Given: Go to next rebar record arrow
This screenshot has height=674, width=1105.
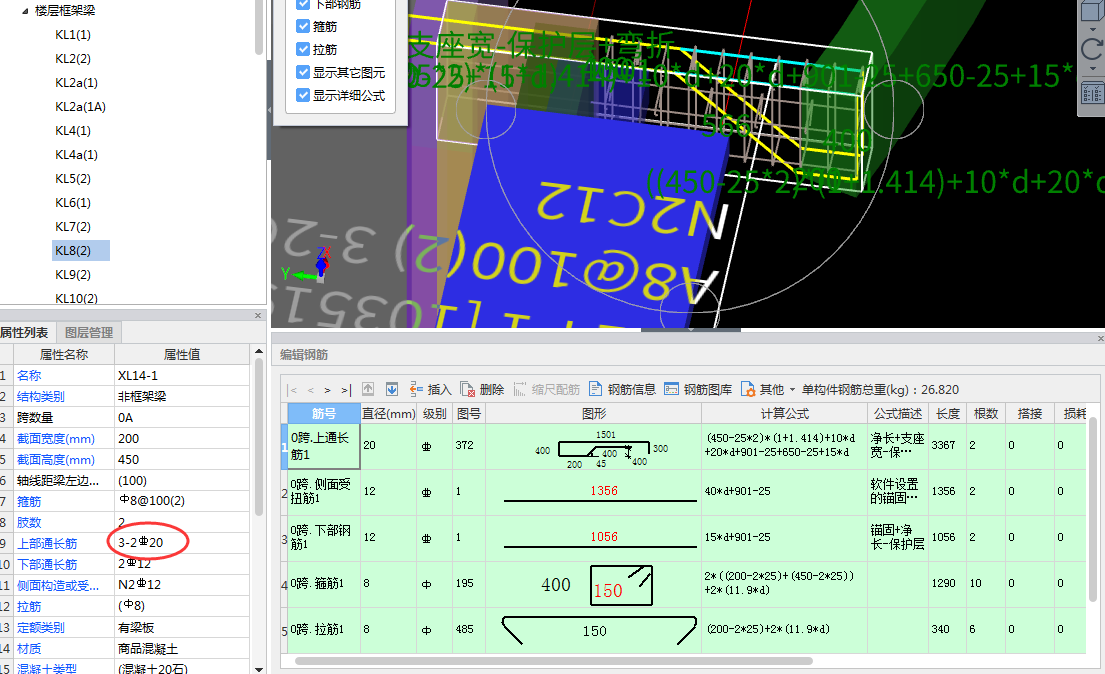Looking at the screenshot, I should 328,390.
